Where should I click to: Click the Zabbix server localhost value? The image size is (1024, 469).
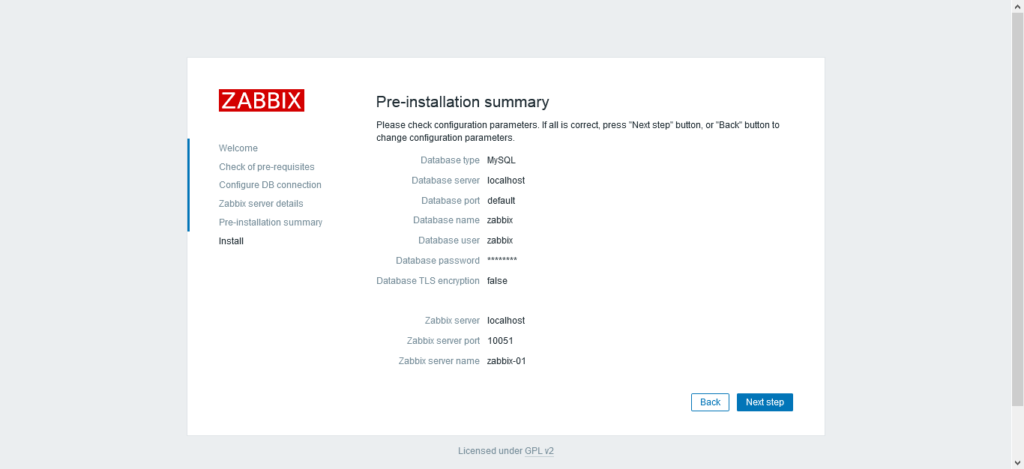coord(506,321)
